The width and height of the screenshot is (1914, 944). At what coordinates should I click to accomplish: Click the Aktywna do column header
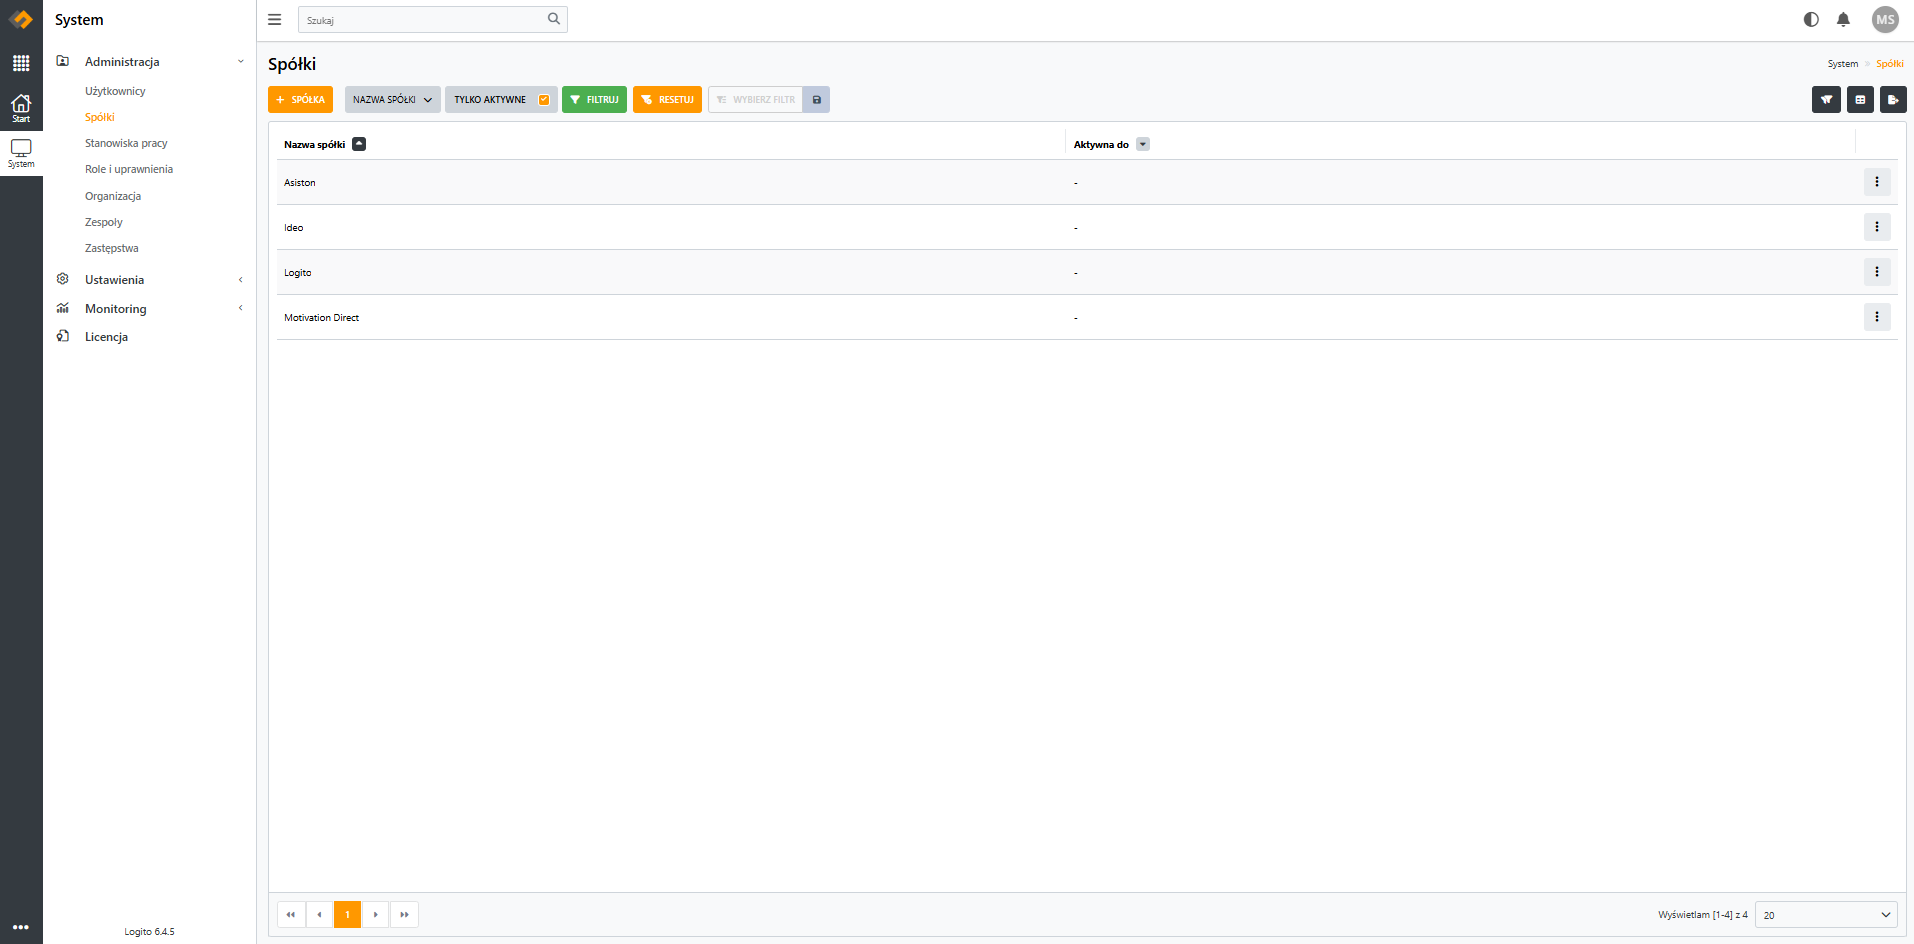(x=1101, y=145)
